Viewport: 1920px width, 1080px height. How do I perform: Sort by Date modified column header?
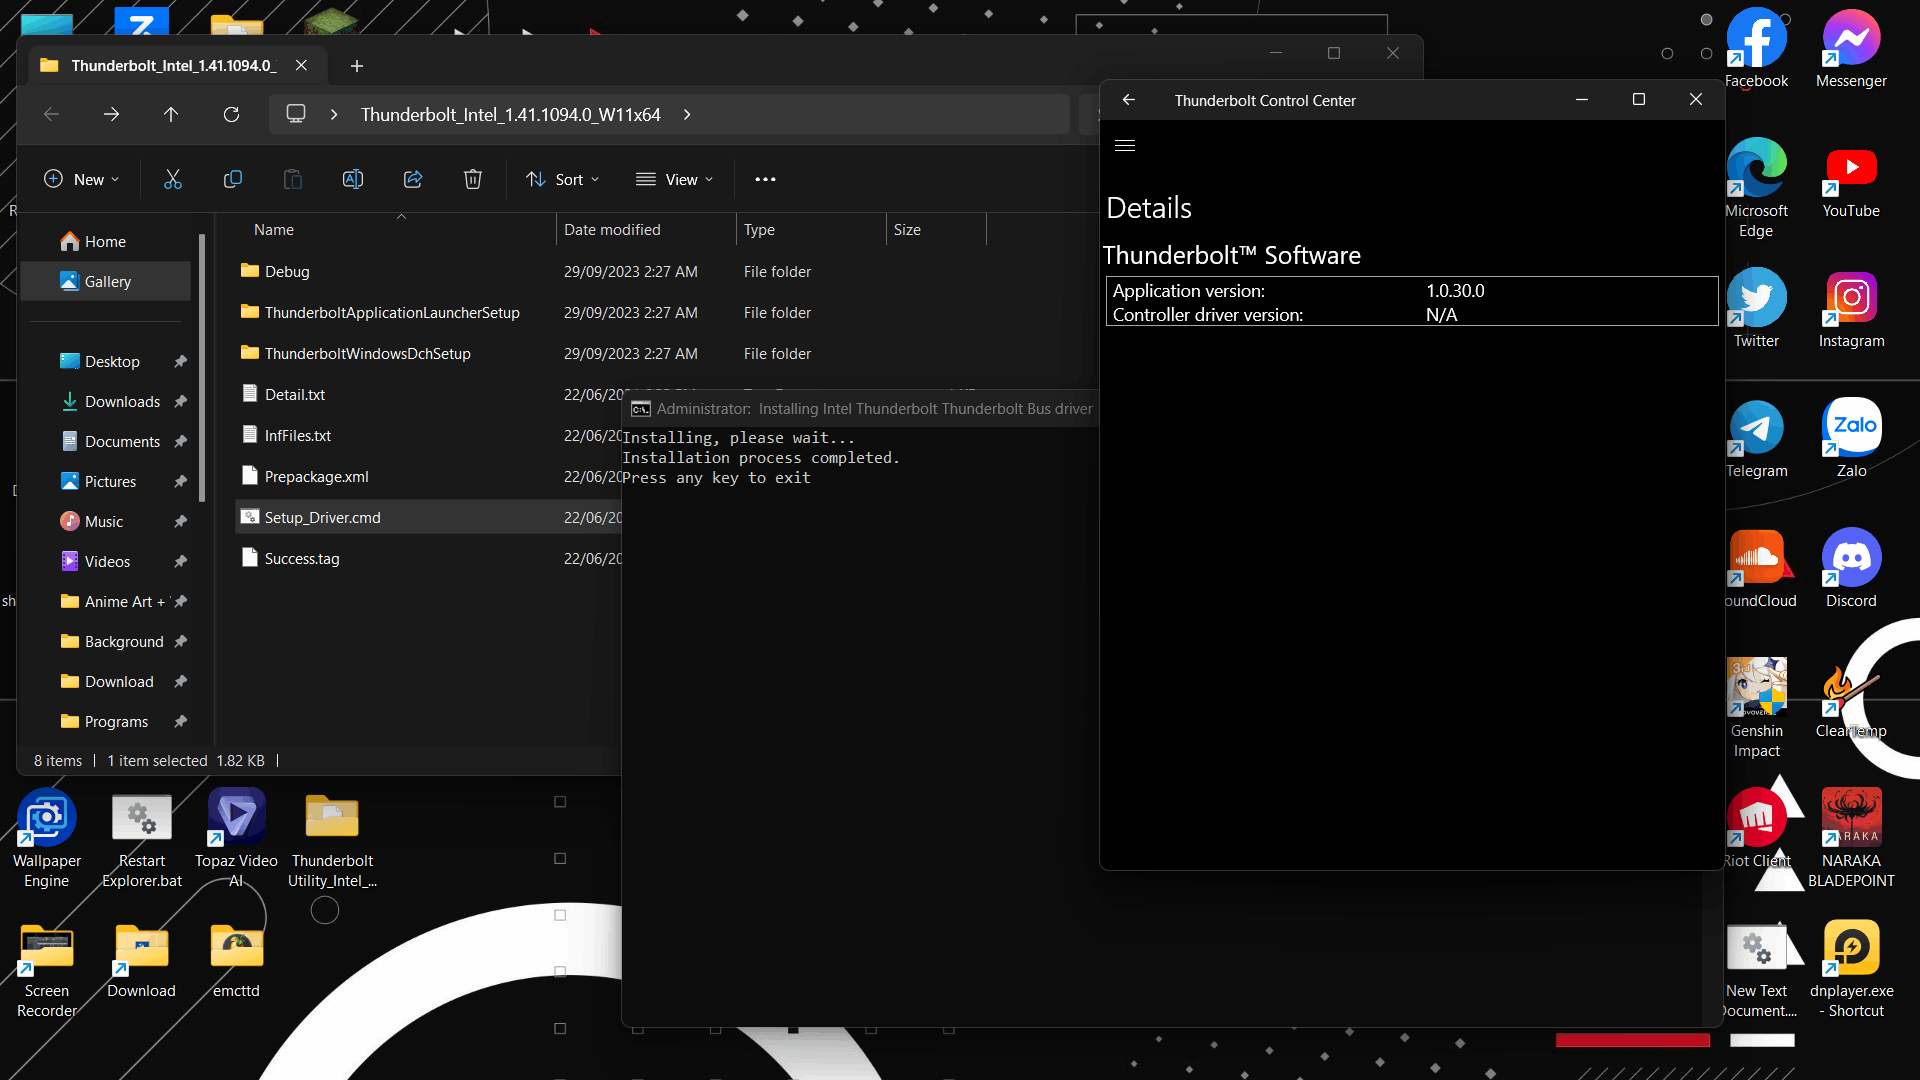click(x=612, y=230)
